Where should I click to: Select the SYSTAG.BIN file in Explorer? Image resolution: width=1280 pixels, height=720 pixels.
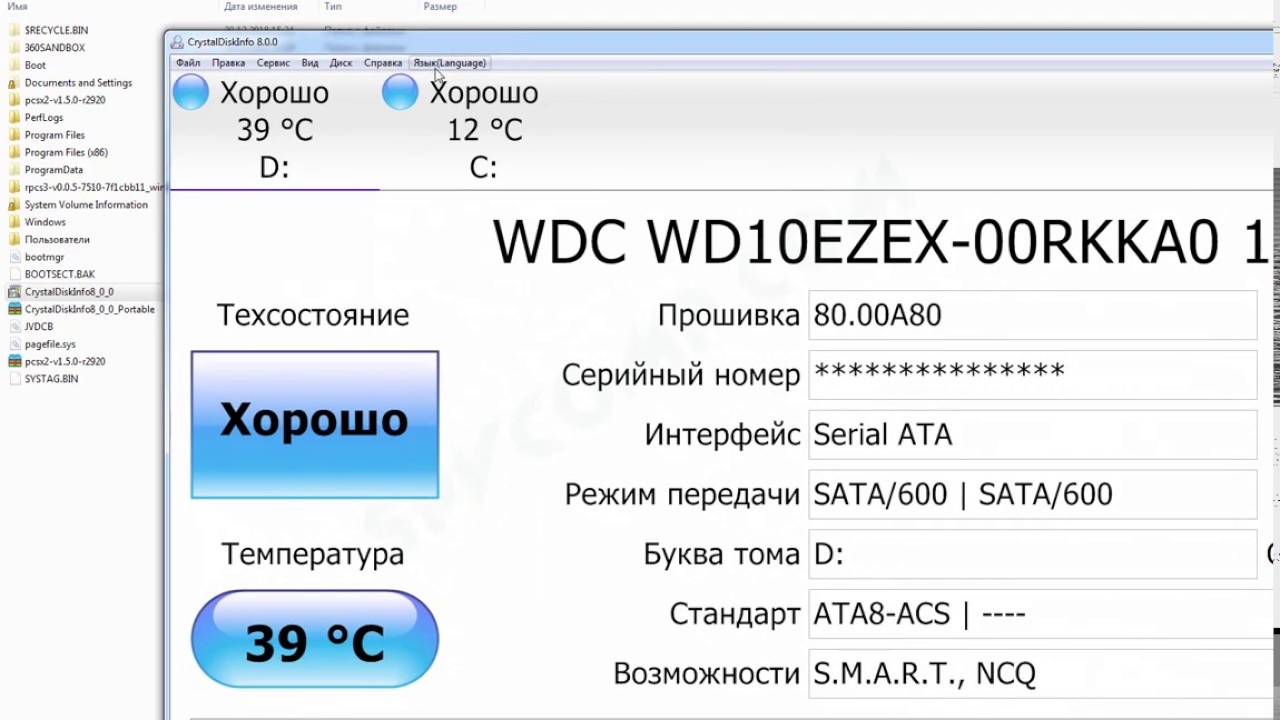coord(51,379)
